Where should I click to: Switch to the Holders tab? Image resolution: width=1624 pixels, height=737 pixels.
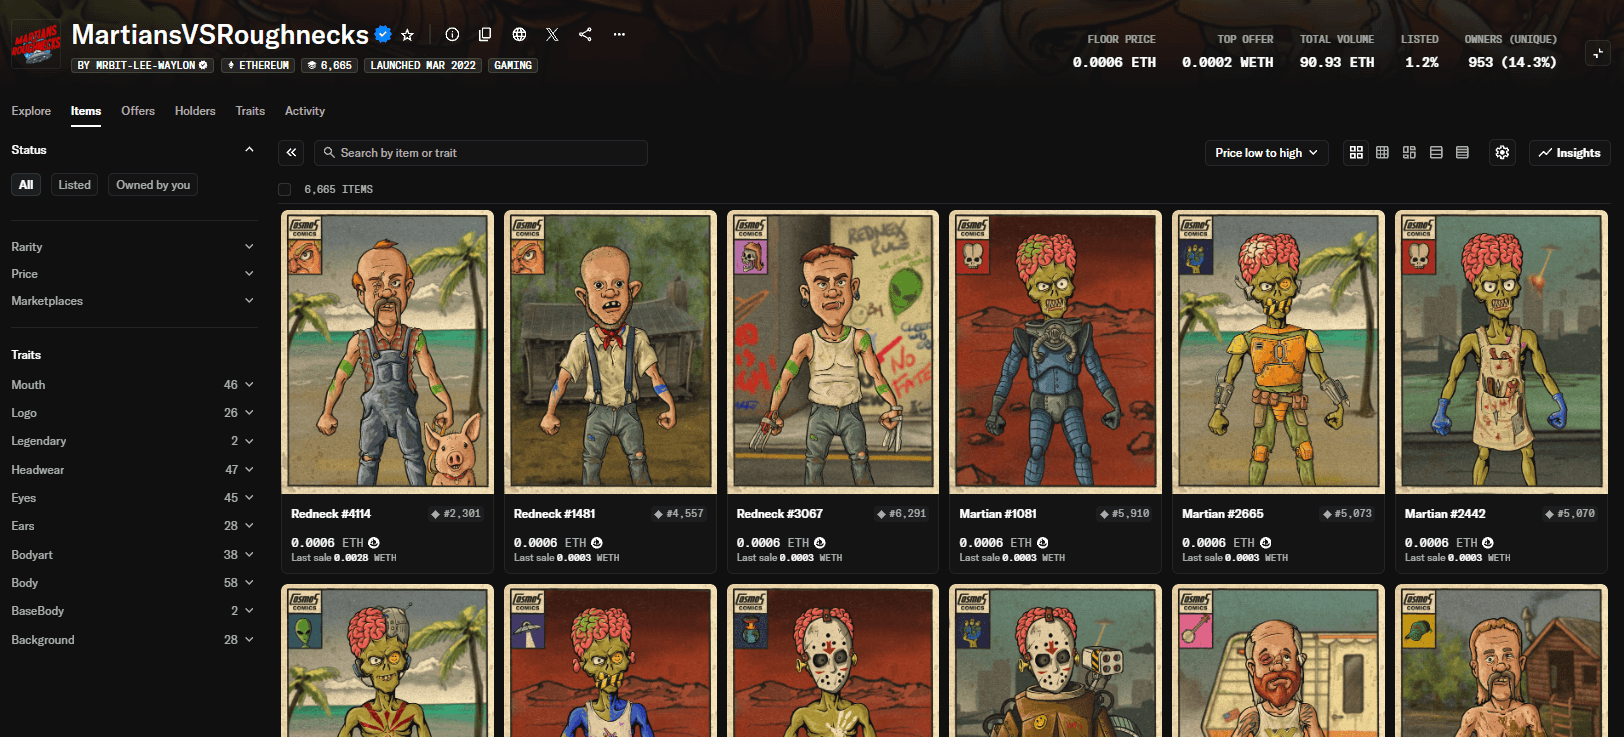[195, 111]
